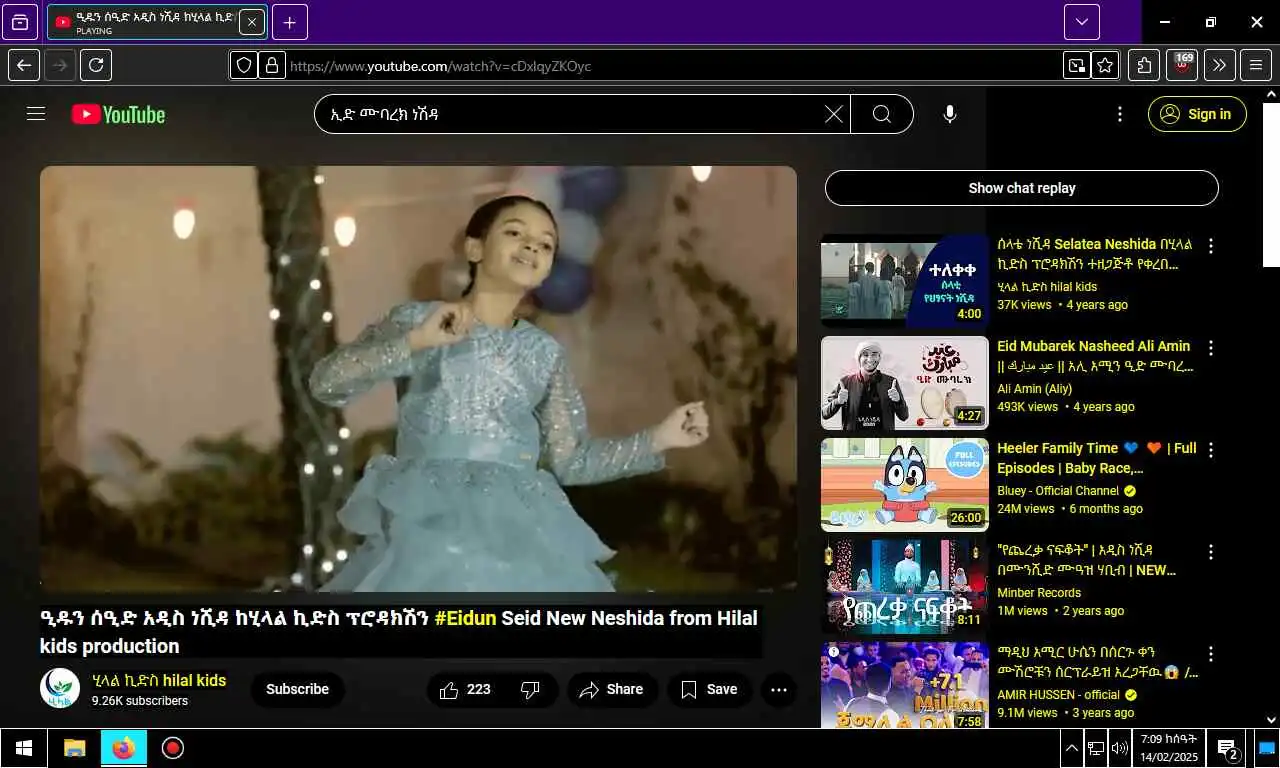Click the Firefox taskbar icon
The width and height of the screenshot is (1280, 768).
[x=124, y=748]
